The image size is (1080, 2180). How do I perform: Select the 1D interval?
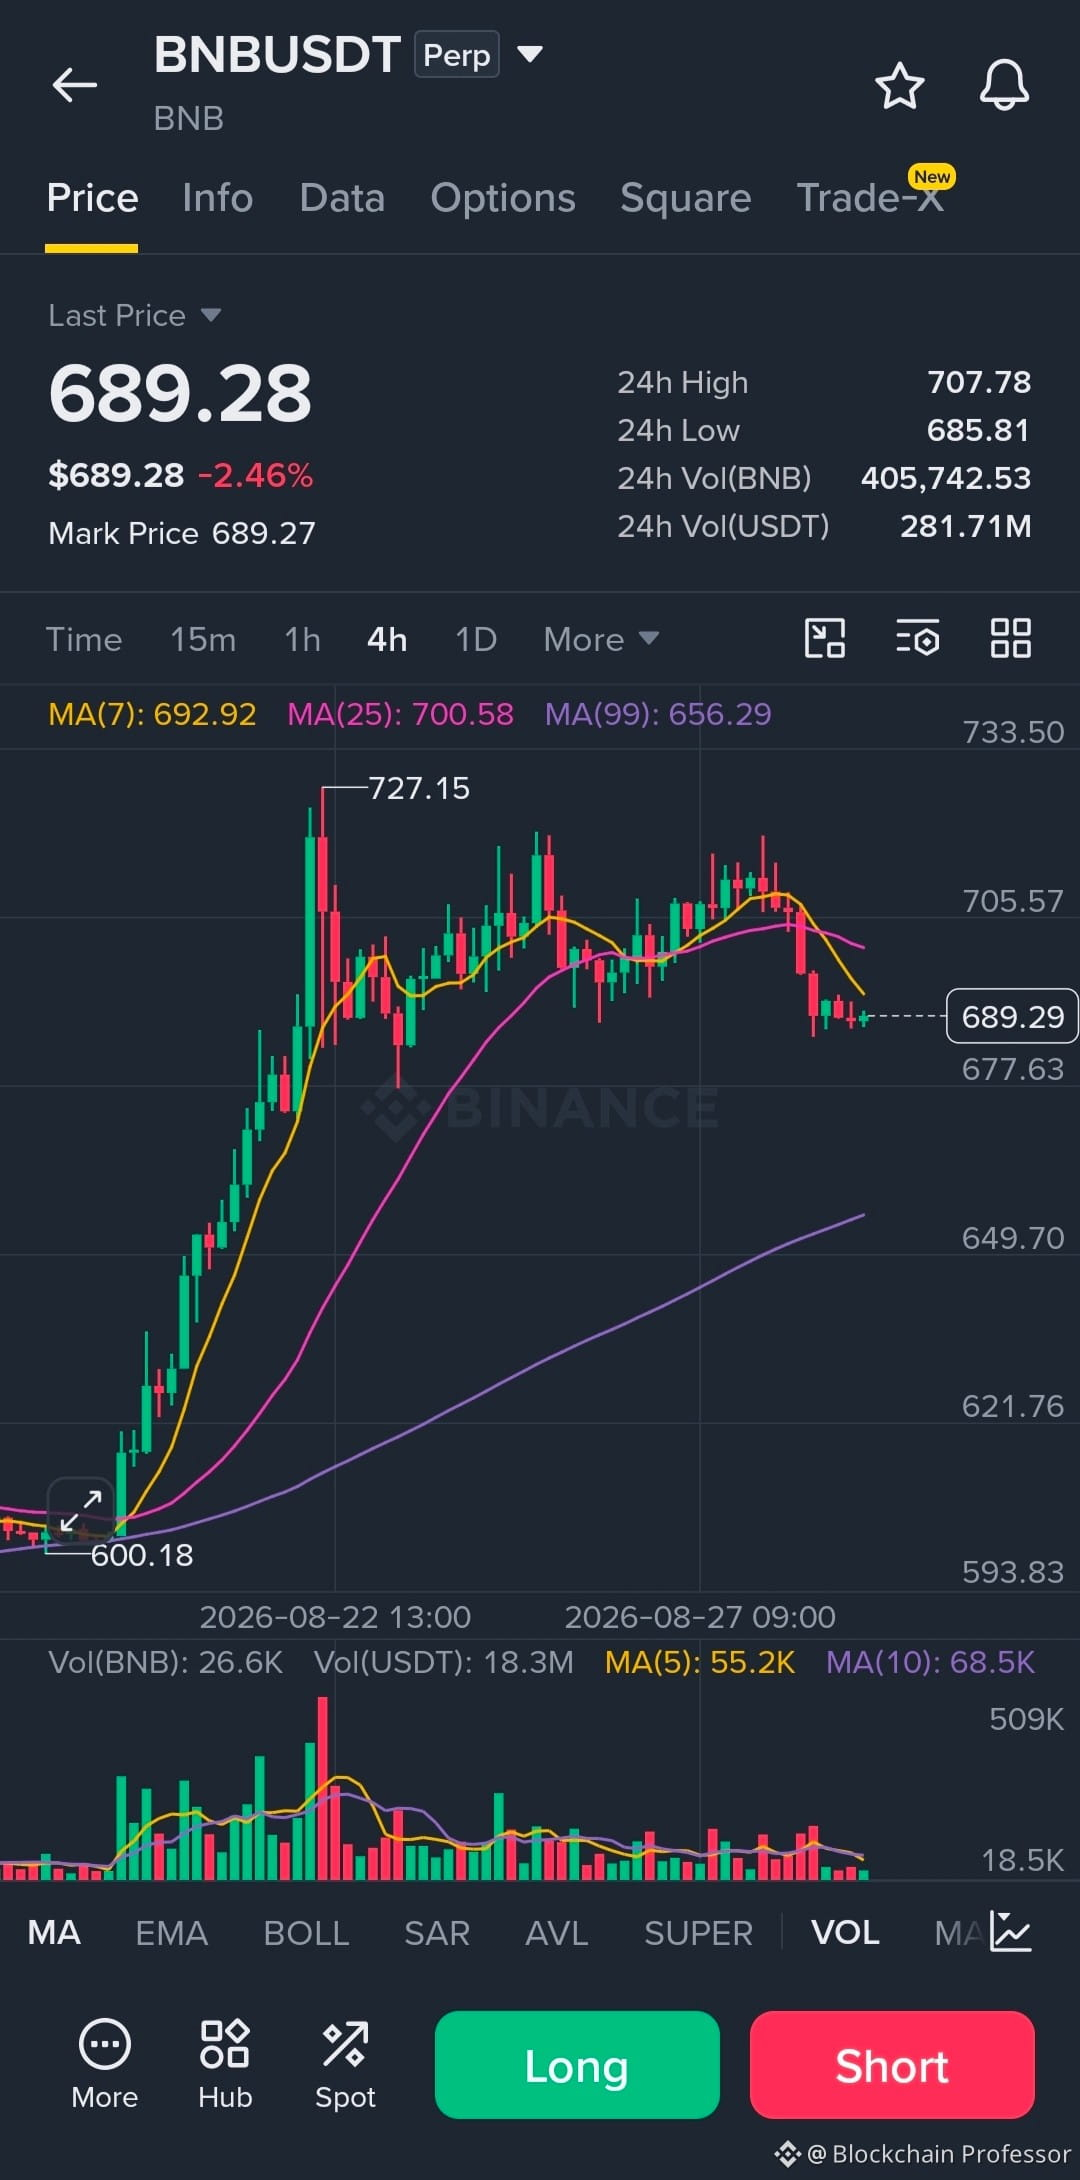point(476,639)
